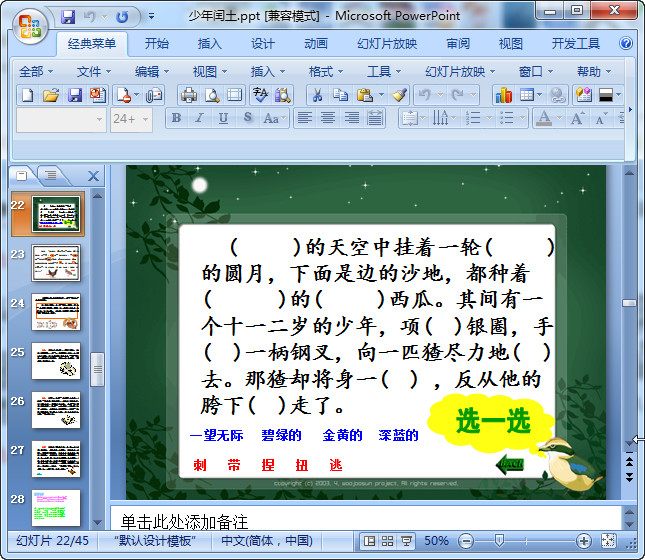The image size is (645, 560).
Task: Click the redo/repeat quick access icon
Action: click(x=122, y=17)
